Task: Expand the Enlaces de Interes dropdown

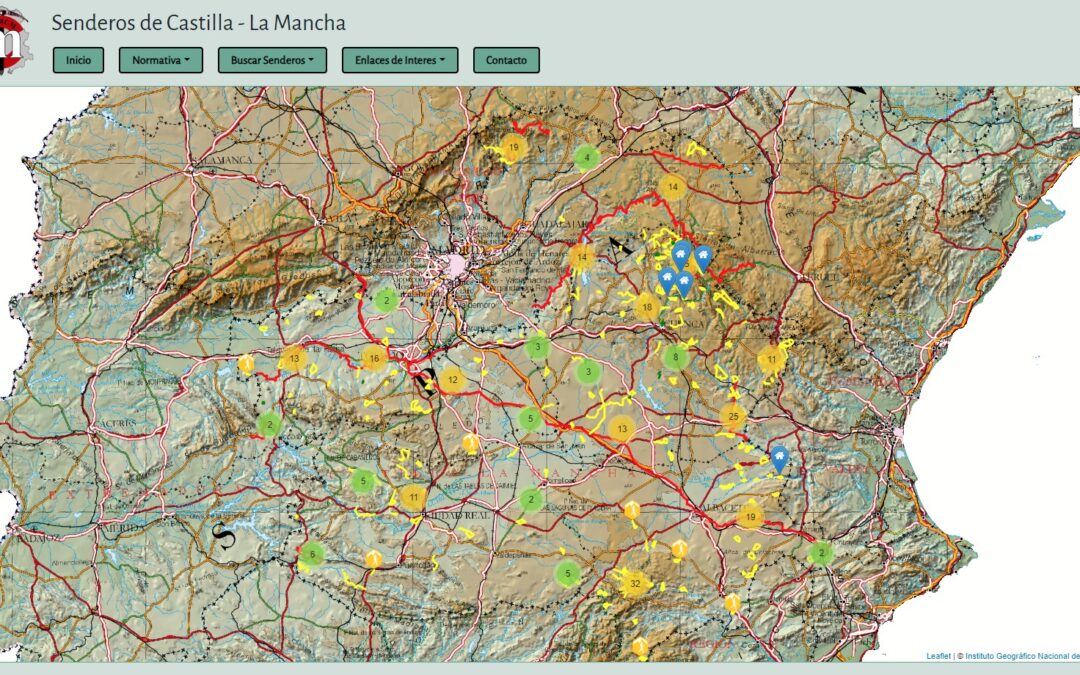Action: click(399, 60)
